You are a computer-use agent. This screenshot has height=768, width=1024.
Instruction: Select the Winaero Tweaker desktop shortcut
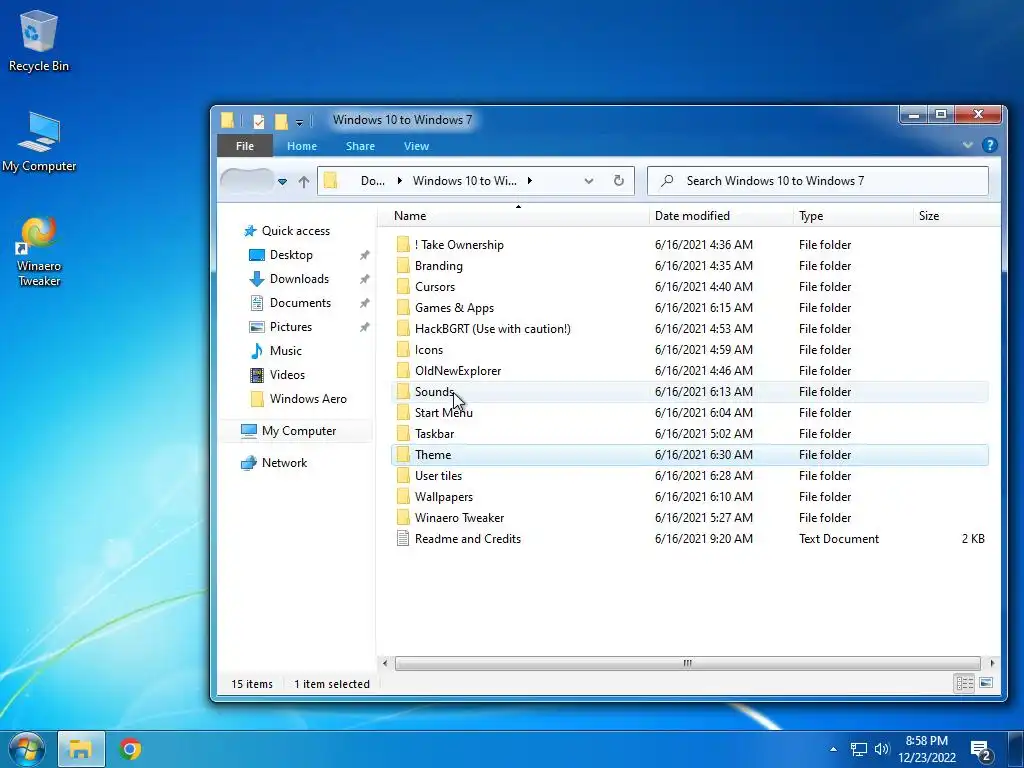point(38,251)
